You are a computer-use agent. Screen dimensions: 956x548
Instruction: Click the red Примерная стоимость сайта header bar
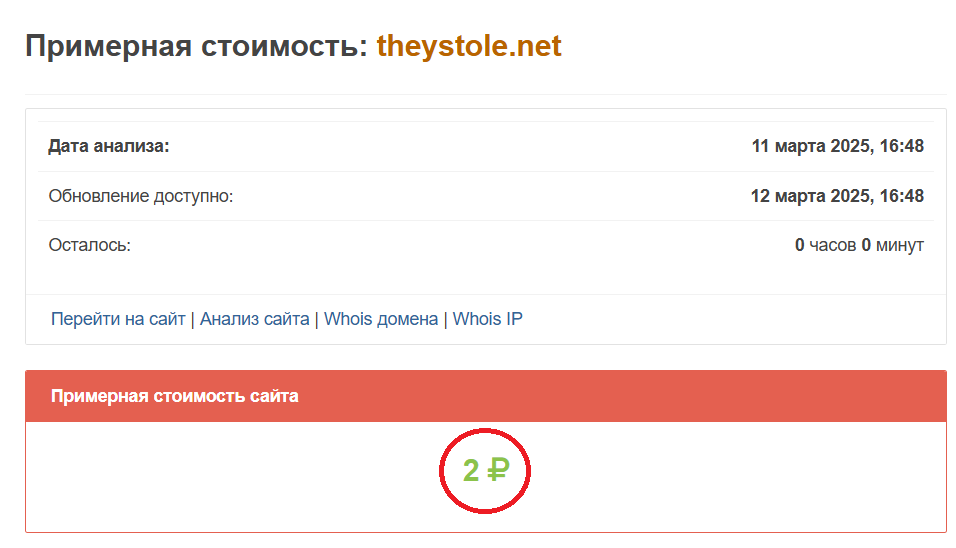coord(485,397)
